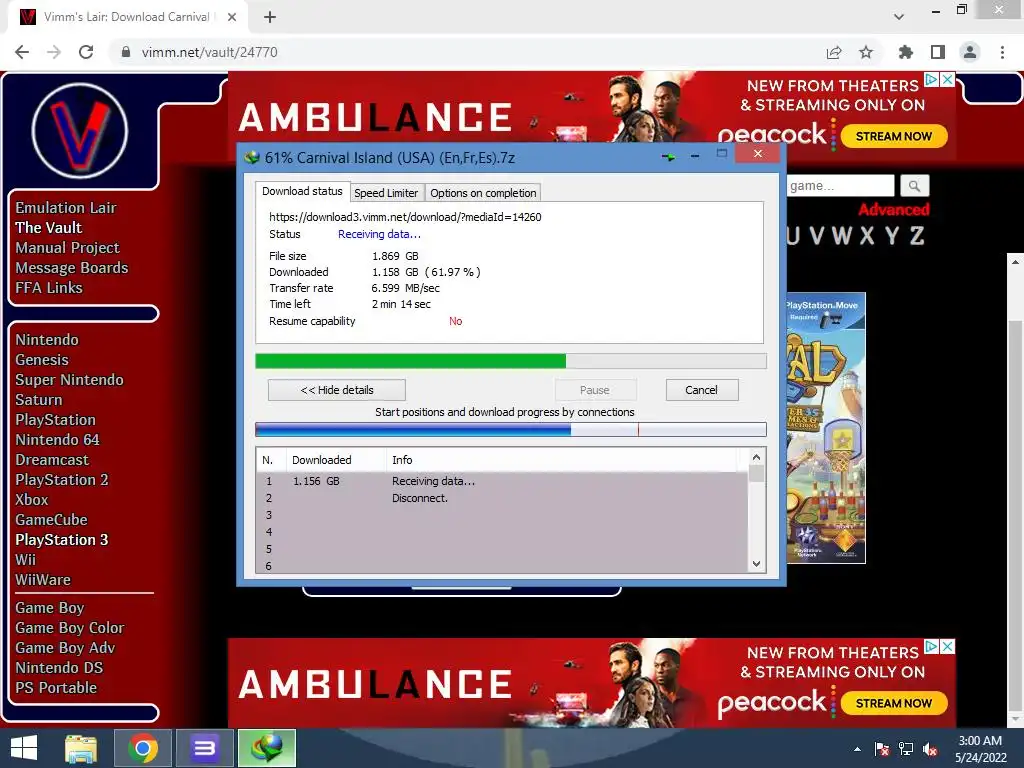Select connection row 2 Disconnect
The width and height of the screenshot is (1024, 768).
click(502, 498)
